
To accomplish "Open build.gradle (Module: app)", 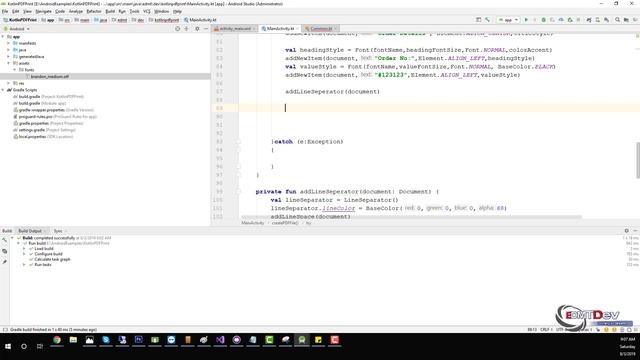I will tap(42, 103).
